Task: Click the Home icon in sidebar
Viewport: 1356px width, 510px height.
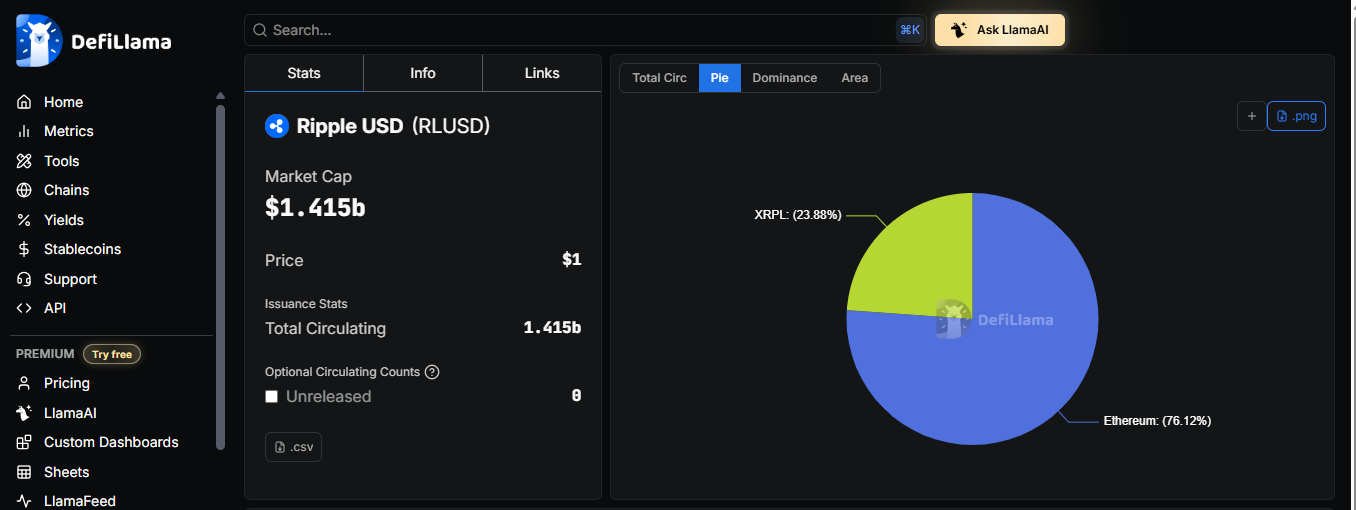Action: [24, 102]
